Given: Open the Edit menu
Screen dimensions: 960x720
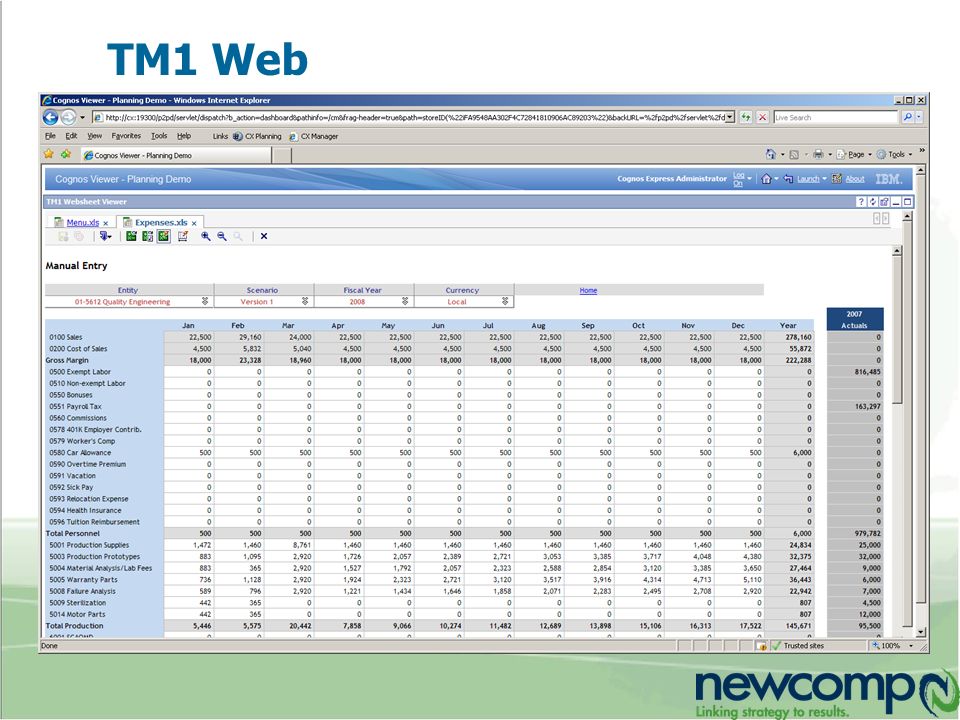Looking at the screenshot, I should (71, 136).
